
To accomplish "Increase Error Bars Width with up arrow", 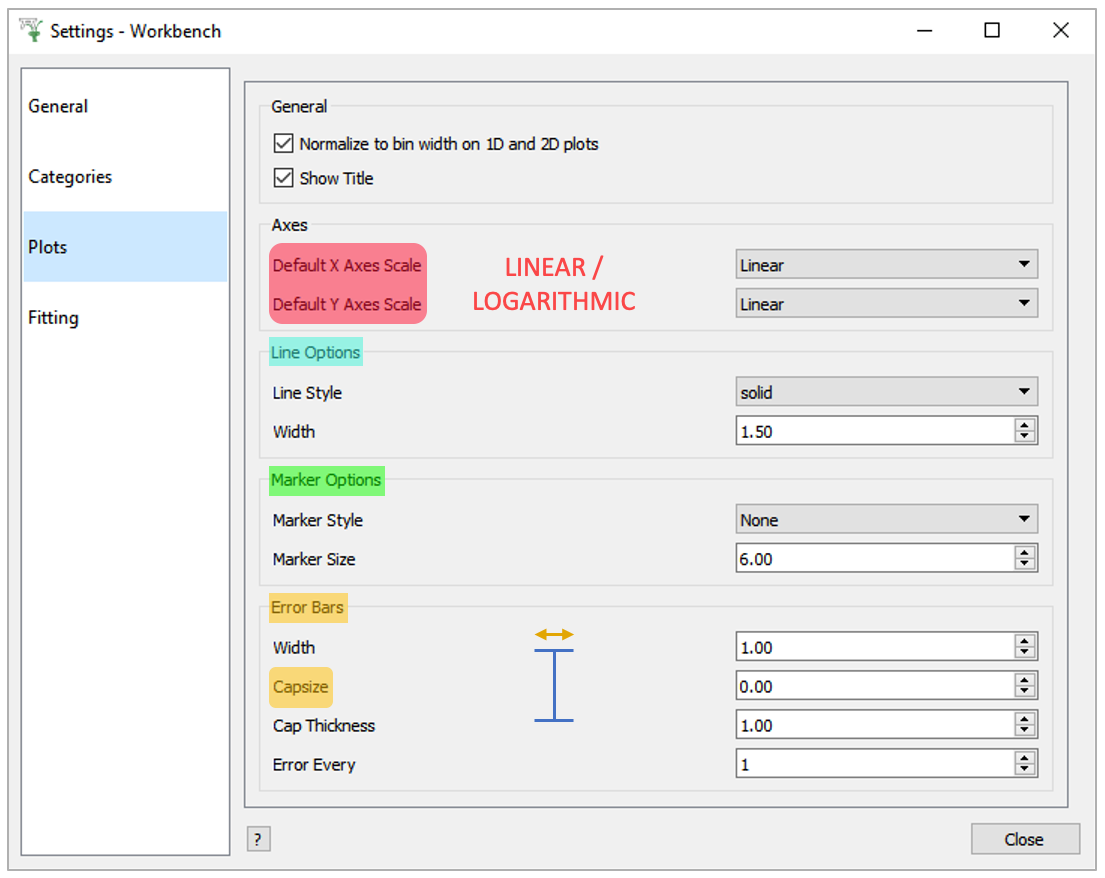I will (x=1023, y=642).
